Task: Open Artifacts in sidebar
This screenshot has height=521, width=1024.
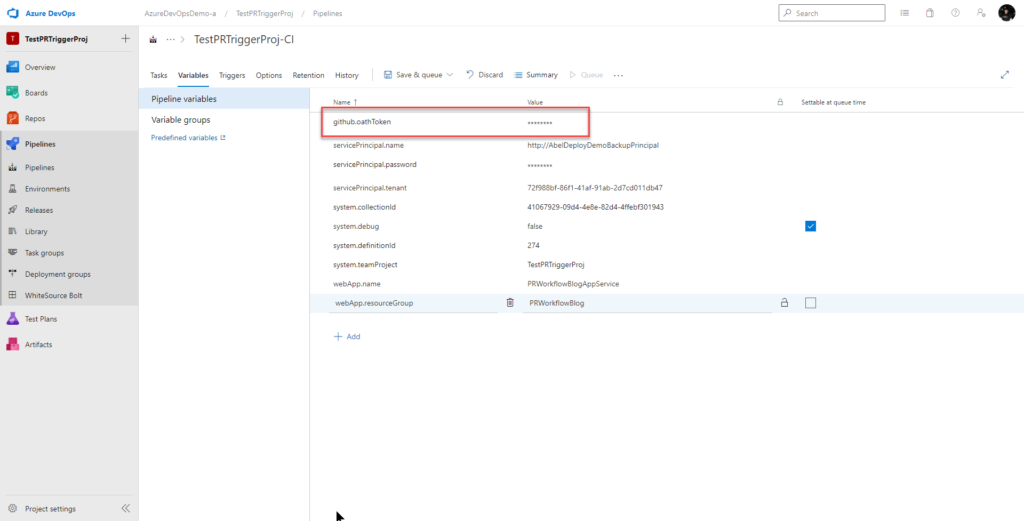Action: point(38,344)
